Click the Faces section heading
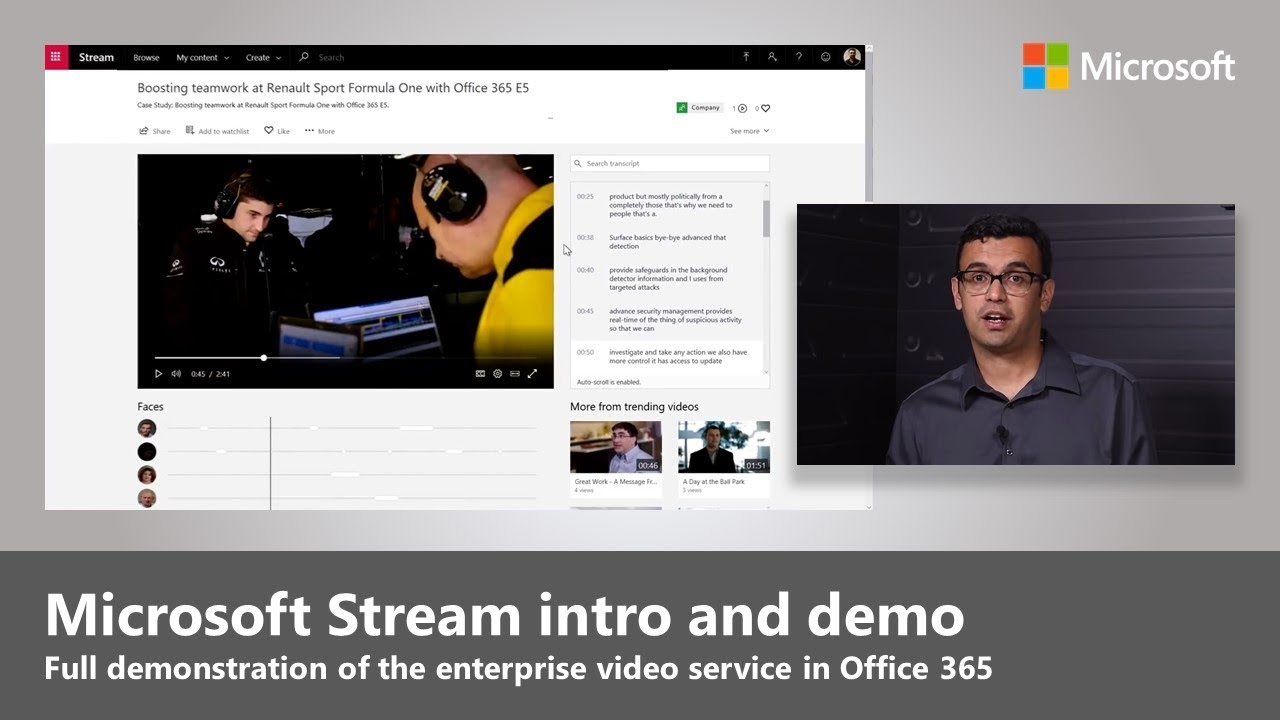1280x720 pixels. (x=150, y=407)
